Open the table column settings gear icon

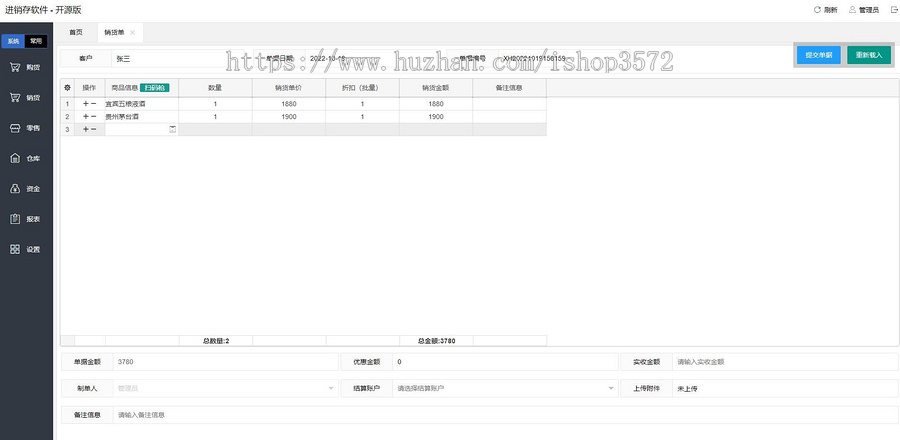click(x=67, y=88)
